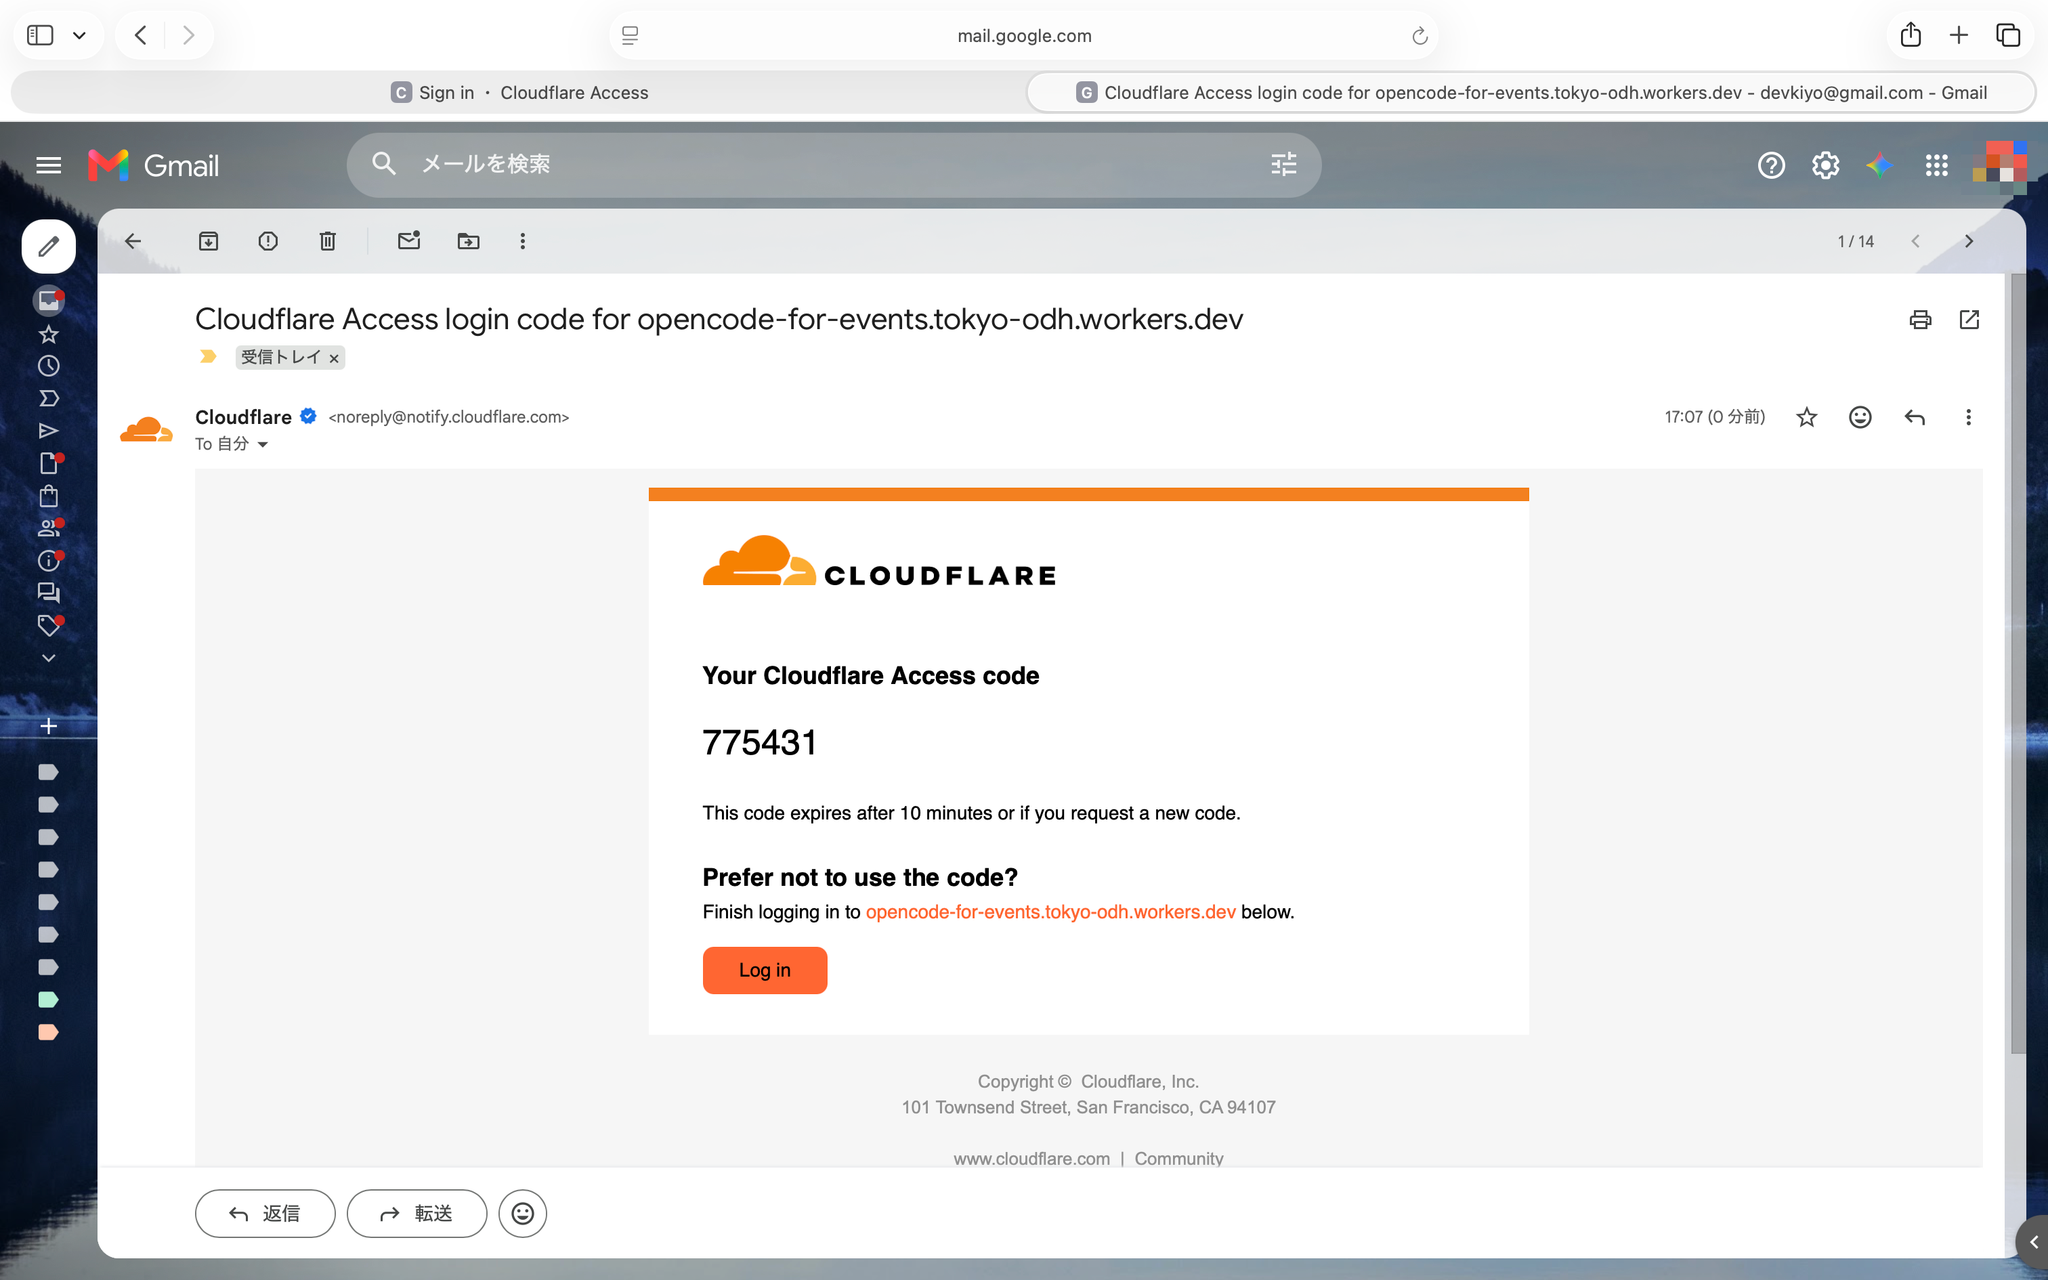Click the Cloudflare sender avatar

(146, 430)
